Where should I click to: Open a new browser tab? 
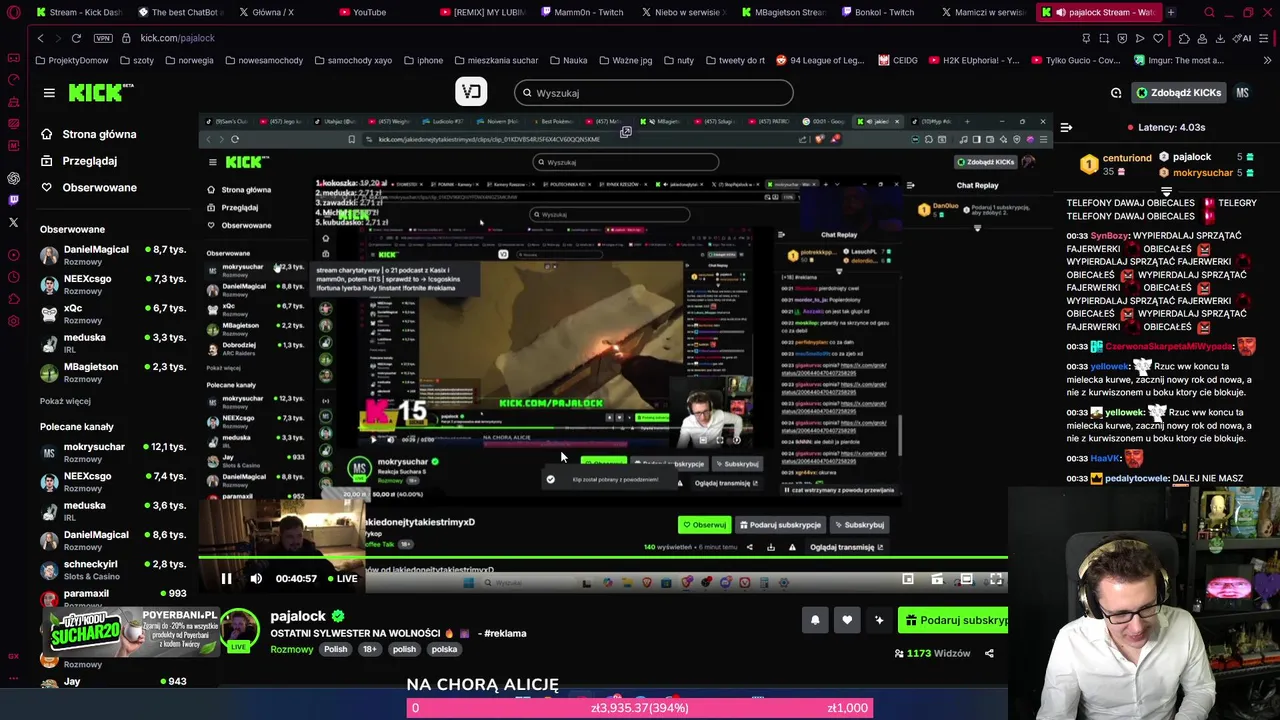coord(1170,12)
